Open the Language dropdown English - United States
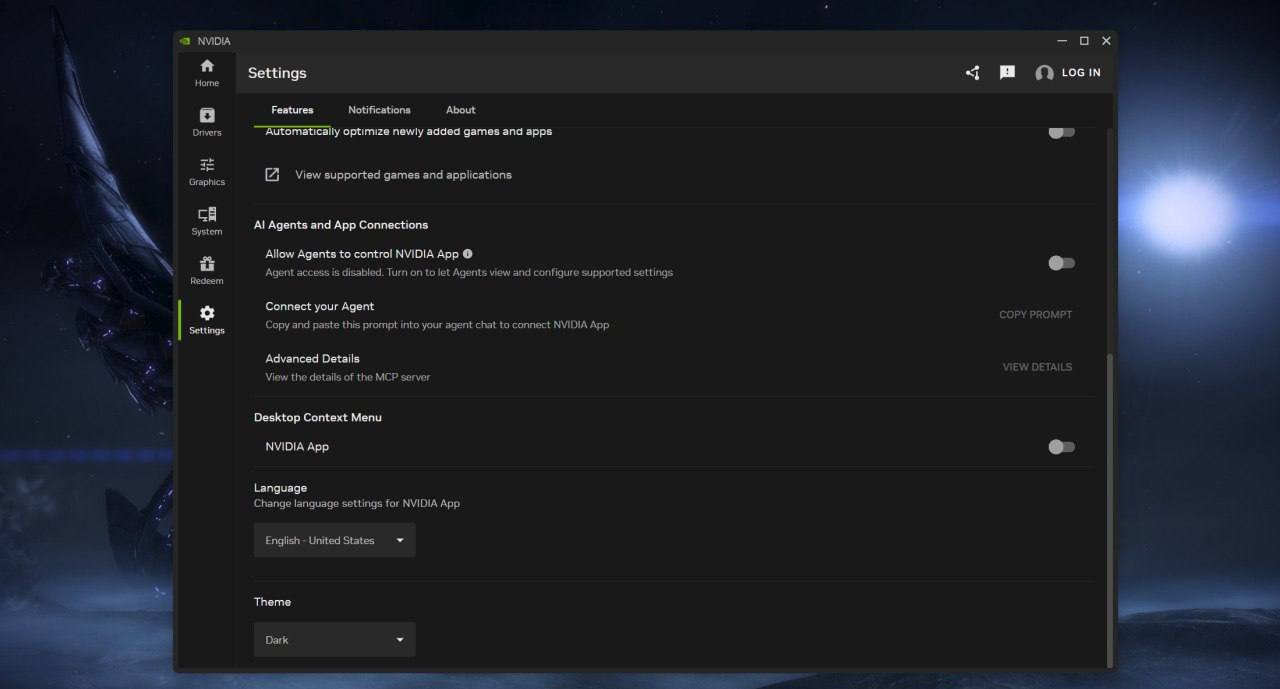This screenshot has width=1280, height=689. [x=335, y=540]
